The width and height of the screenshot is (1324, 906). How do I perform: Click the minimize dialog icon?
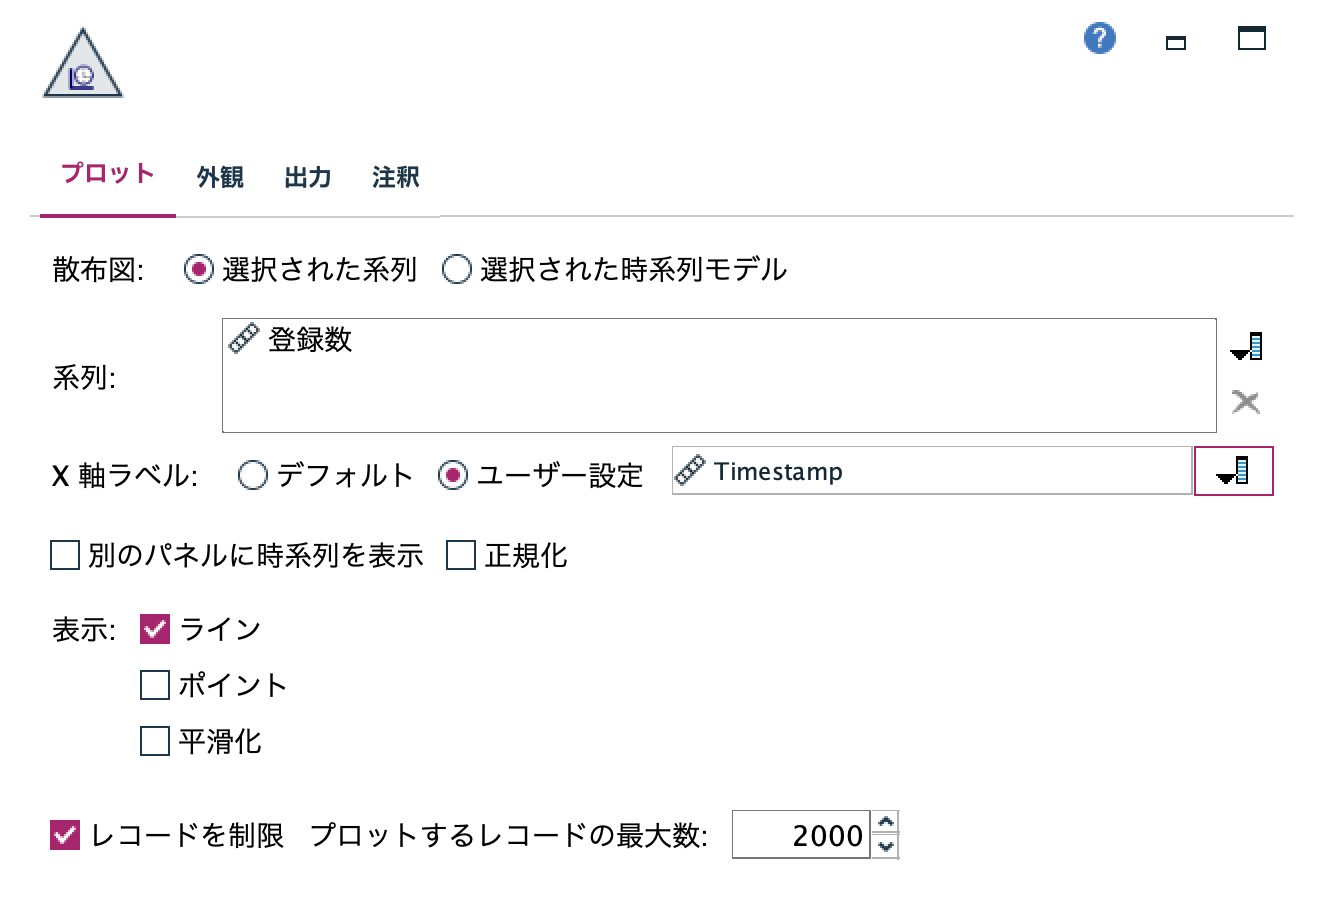[x=1175, y=43]
